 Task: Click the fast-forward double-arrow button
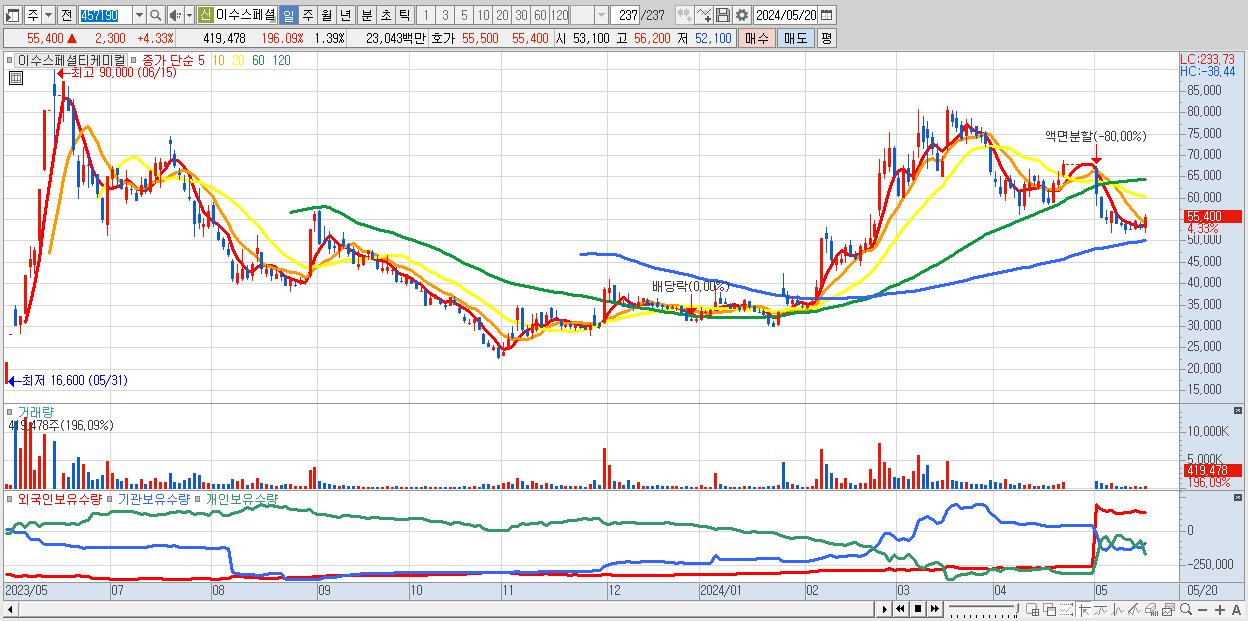point(934,609)
